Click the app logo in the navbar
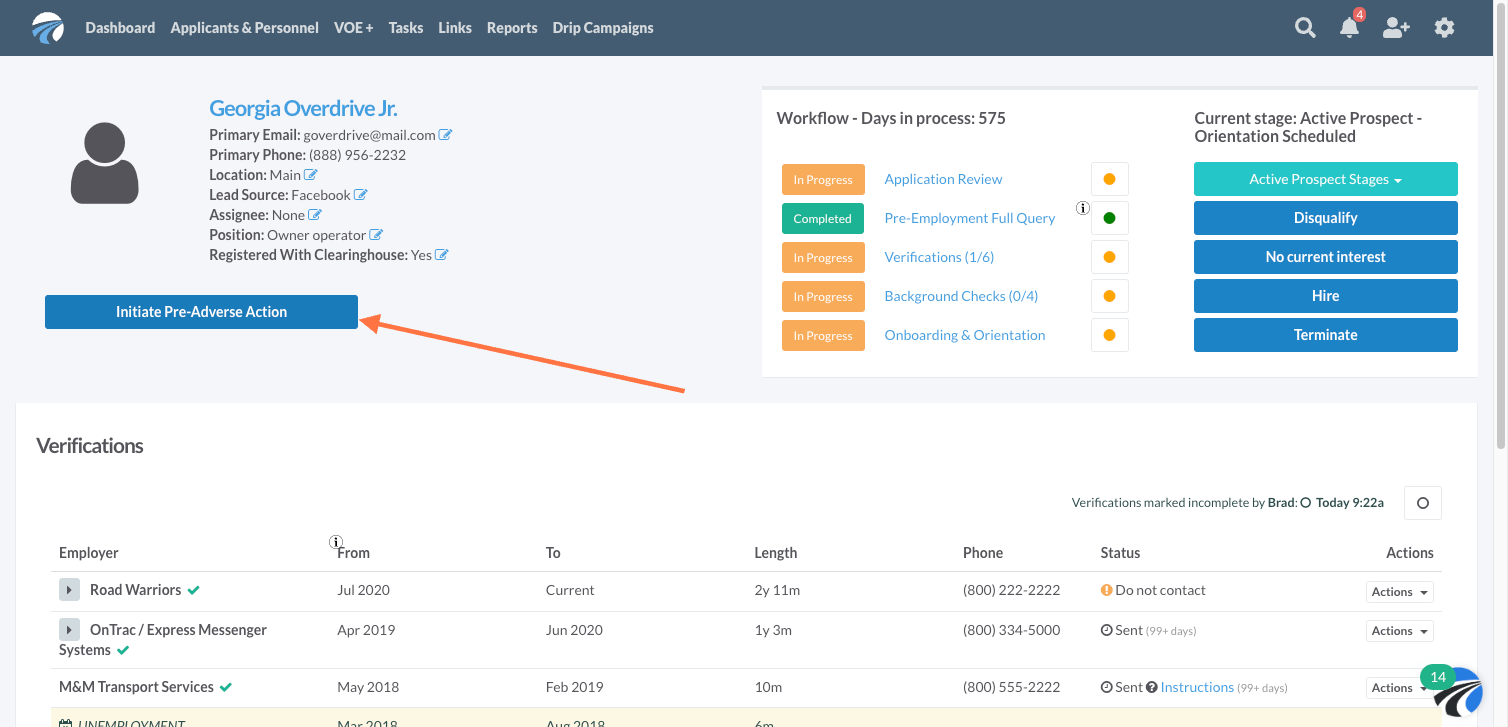The width and height of the screenshot is (1508, 727). tap(48, 28)
